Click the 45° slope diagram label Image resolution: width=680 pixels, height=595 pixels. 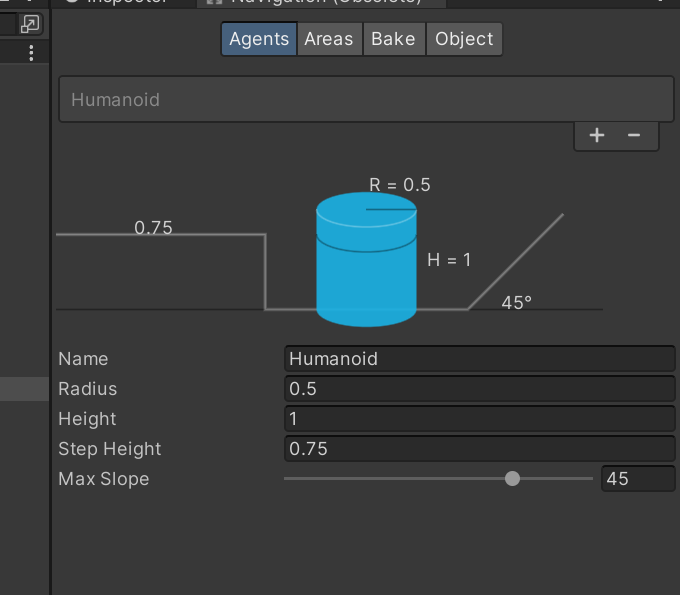click(517, 303)
